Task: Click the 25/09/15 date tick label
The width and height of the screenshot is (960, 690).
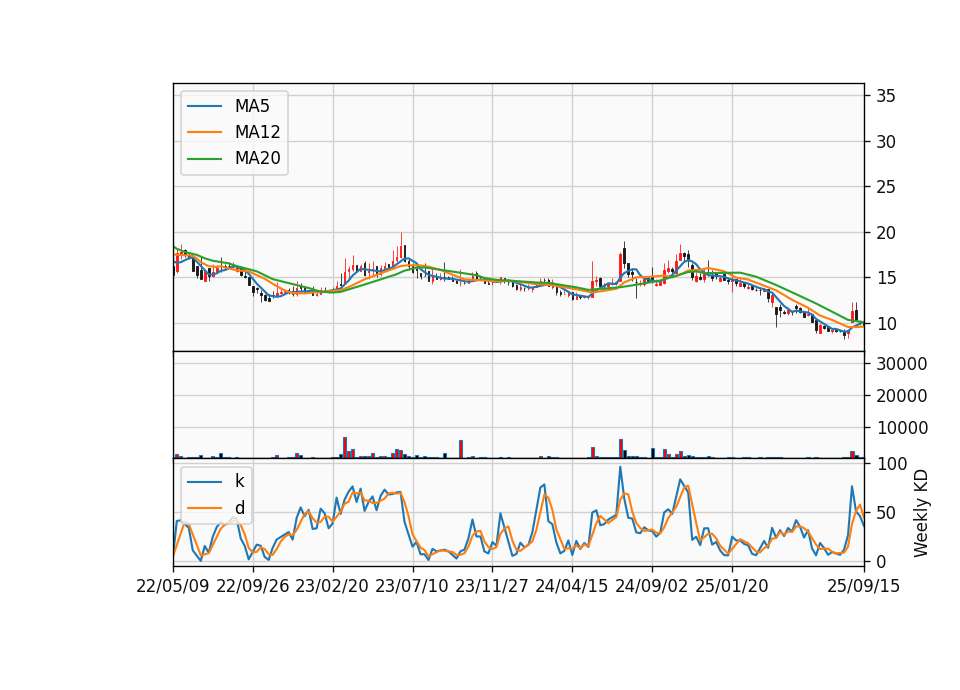Action: 864,586
